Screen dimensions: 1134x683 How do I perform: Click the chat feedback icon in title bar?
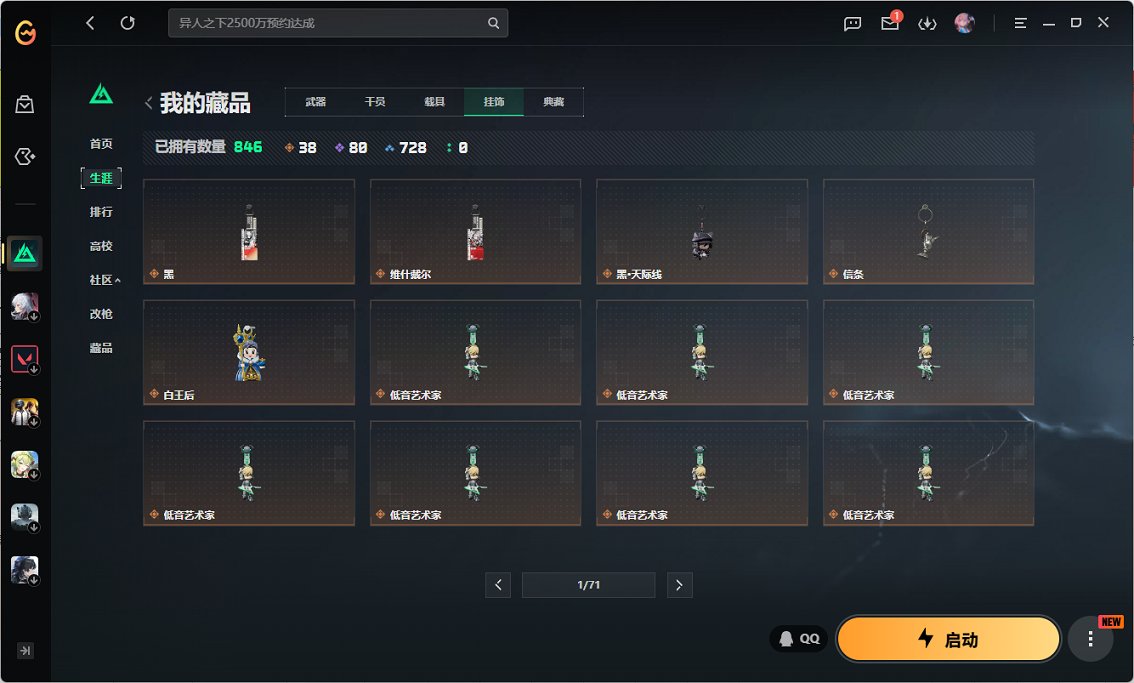coord(851,23)
